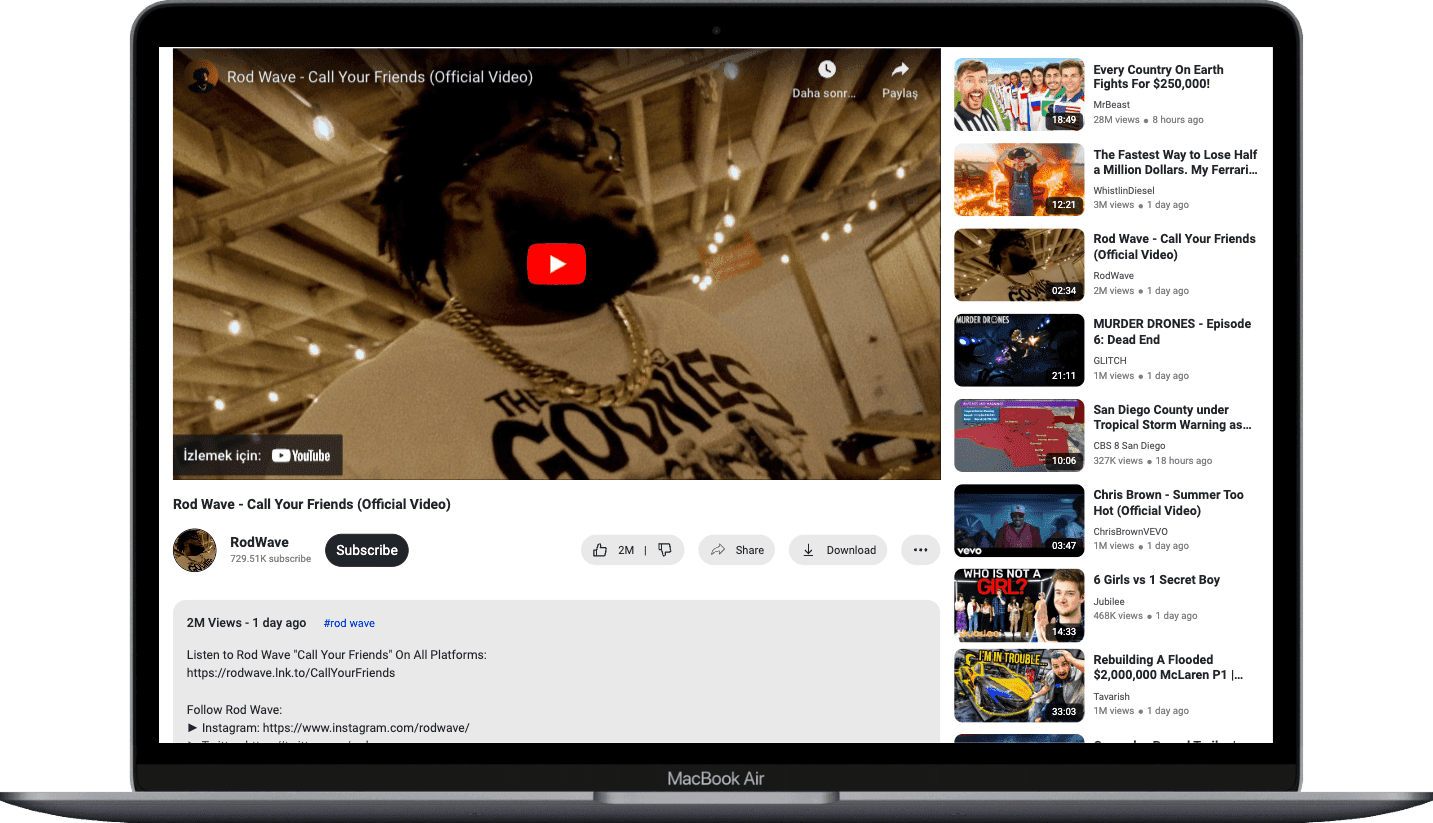Click the Download button

(x=838, y=550)
